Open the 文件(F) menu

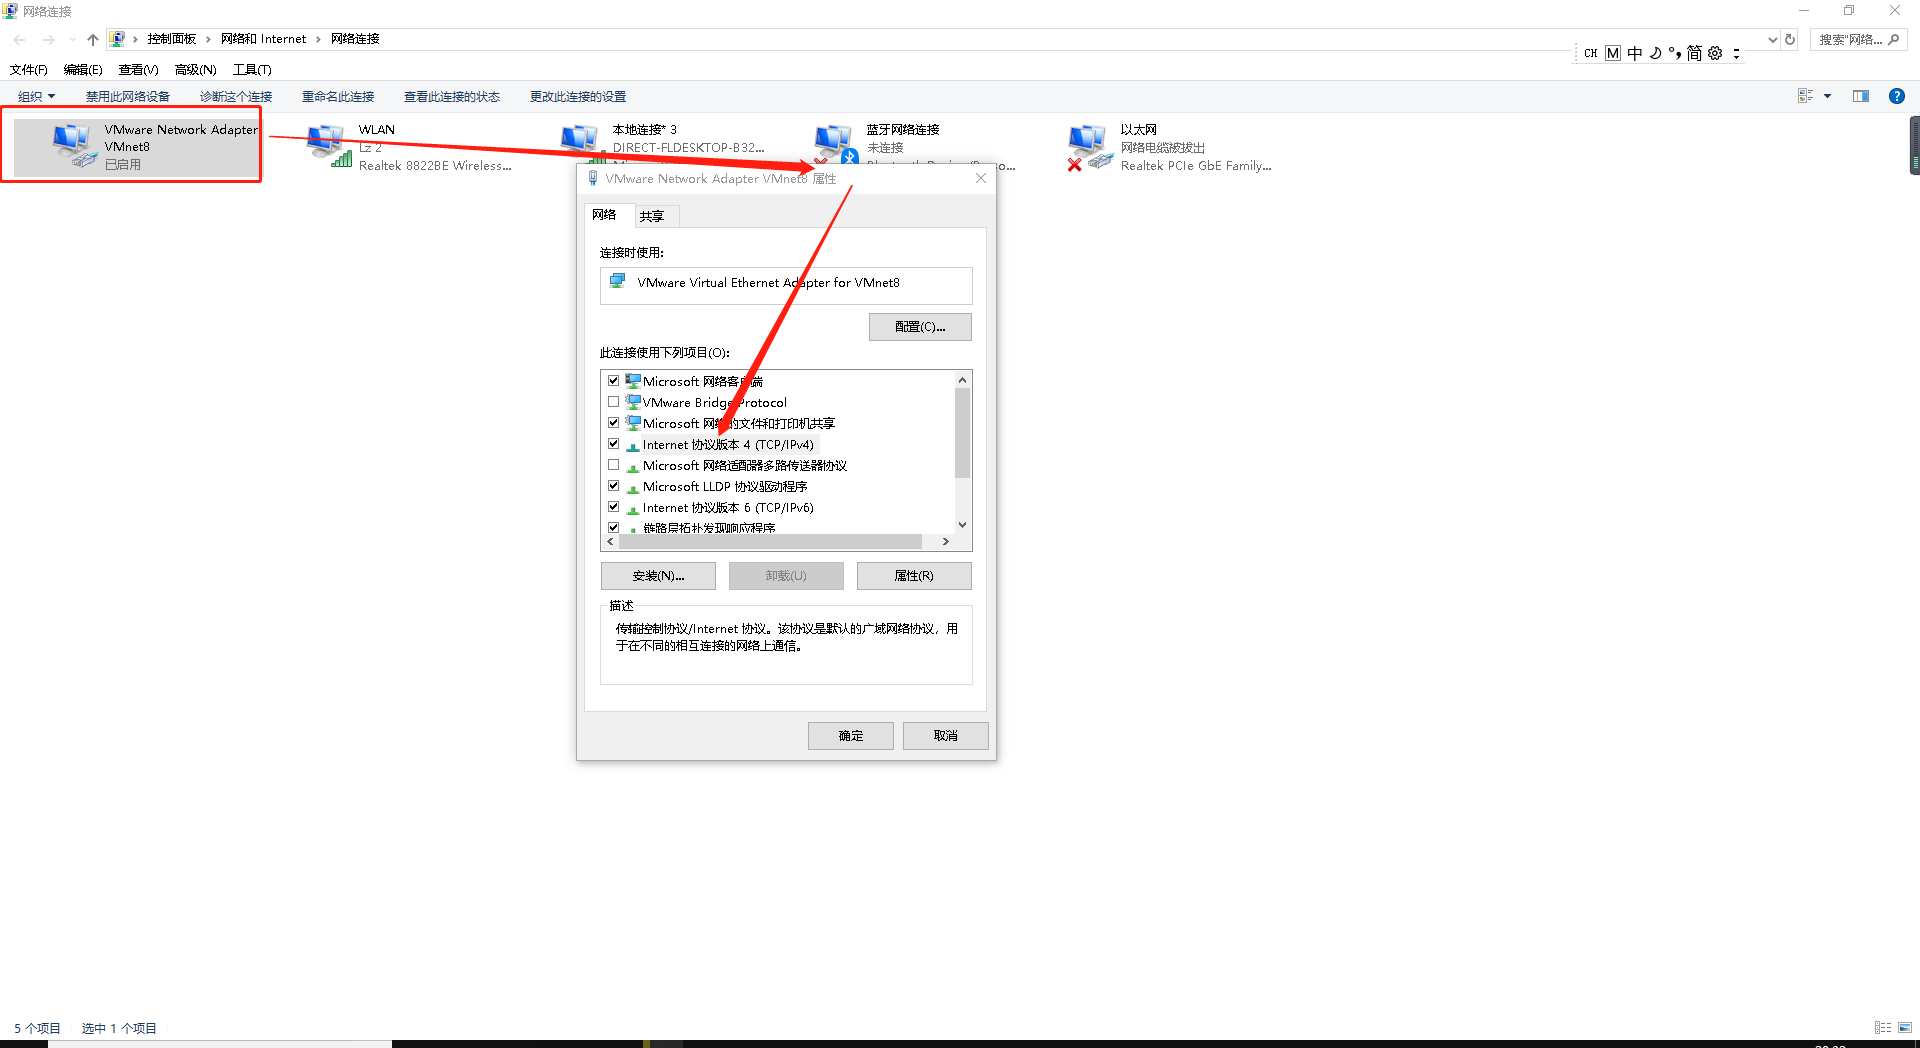pyautogui.click(x=28, y=70)
